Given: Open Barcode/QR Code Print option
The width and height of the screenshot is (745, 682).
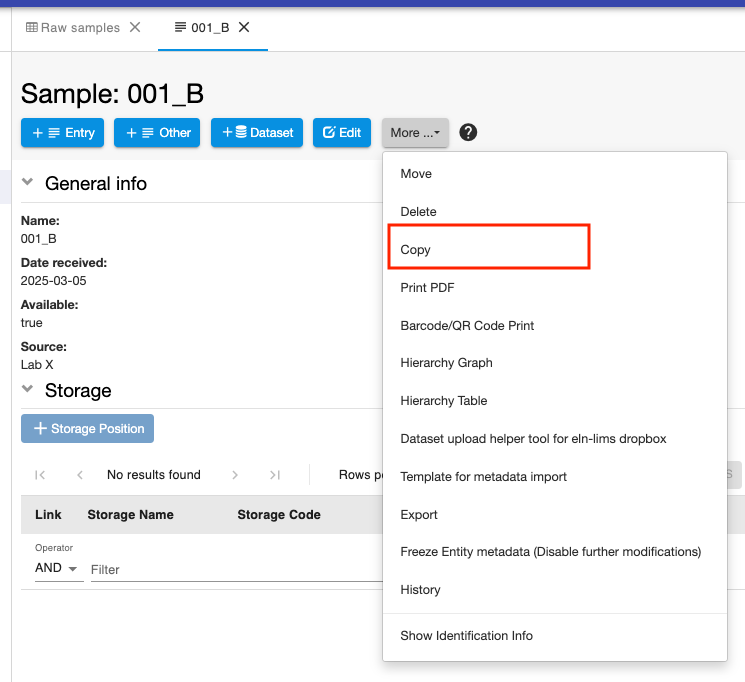Looking at the screenshot, I should [554, 326].
